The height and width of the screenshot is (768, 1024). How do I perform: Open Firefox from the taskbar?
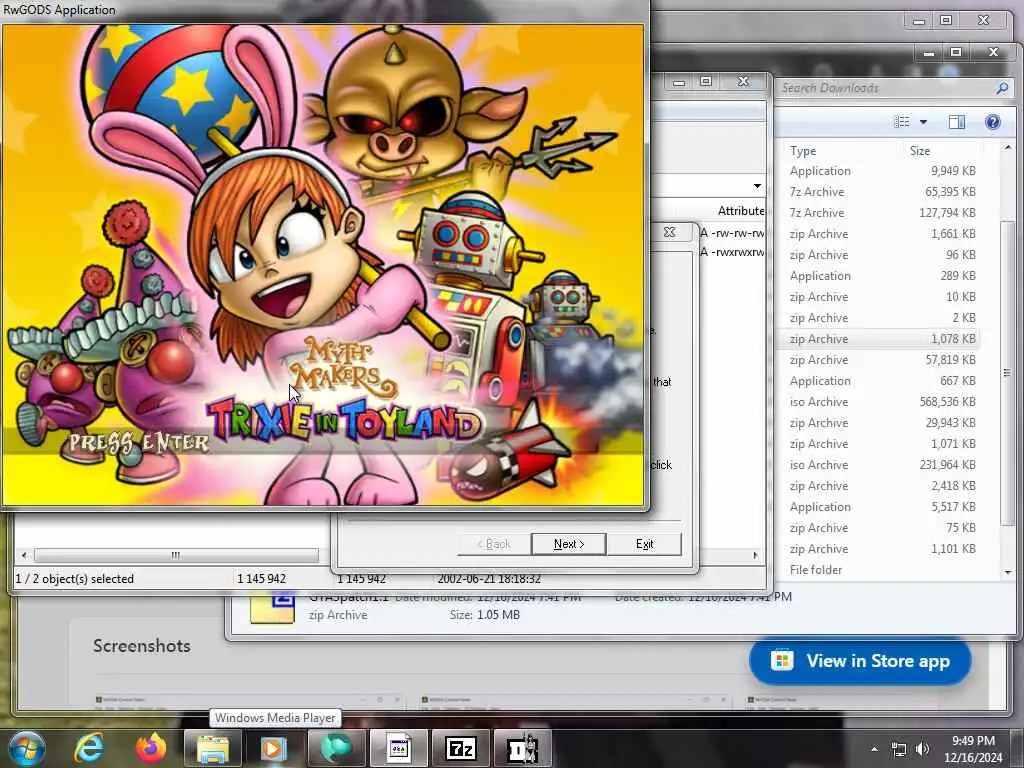[x=151, y=748]
